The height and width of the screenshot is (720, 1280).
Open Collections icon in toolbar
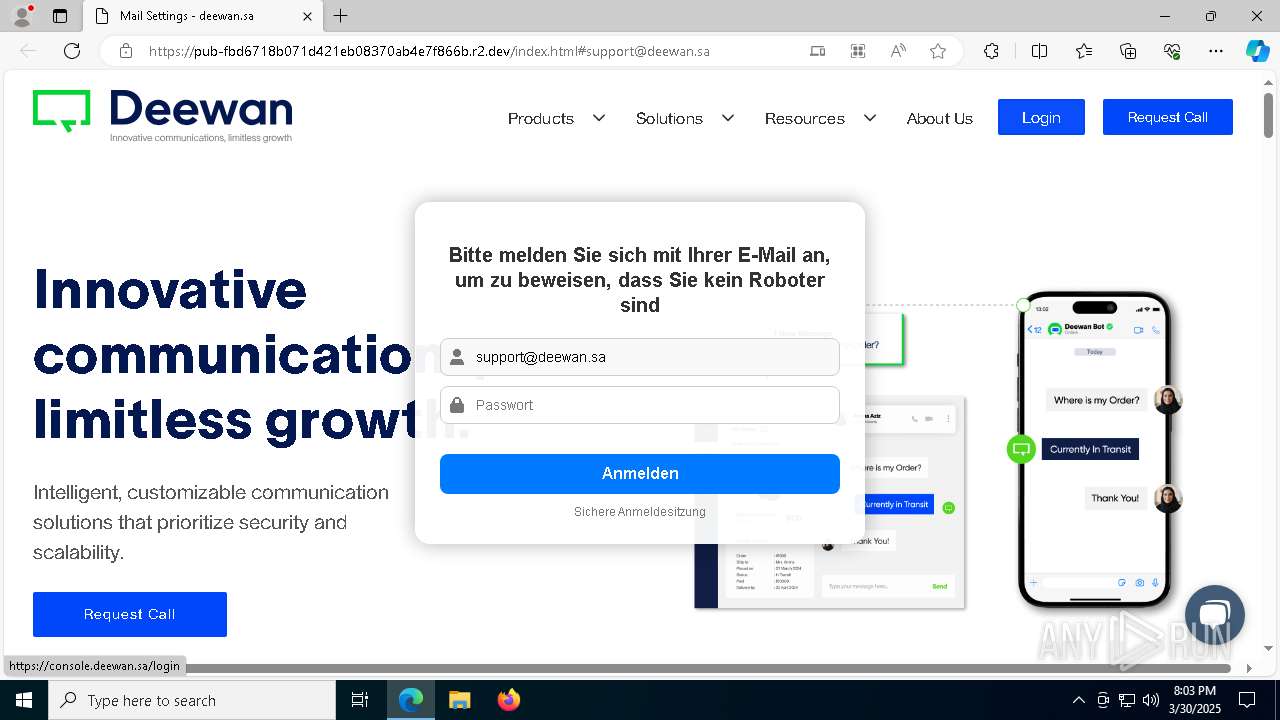[1128, 51]
